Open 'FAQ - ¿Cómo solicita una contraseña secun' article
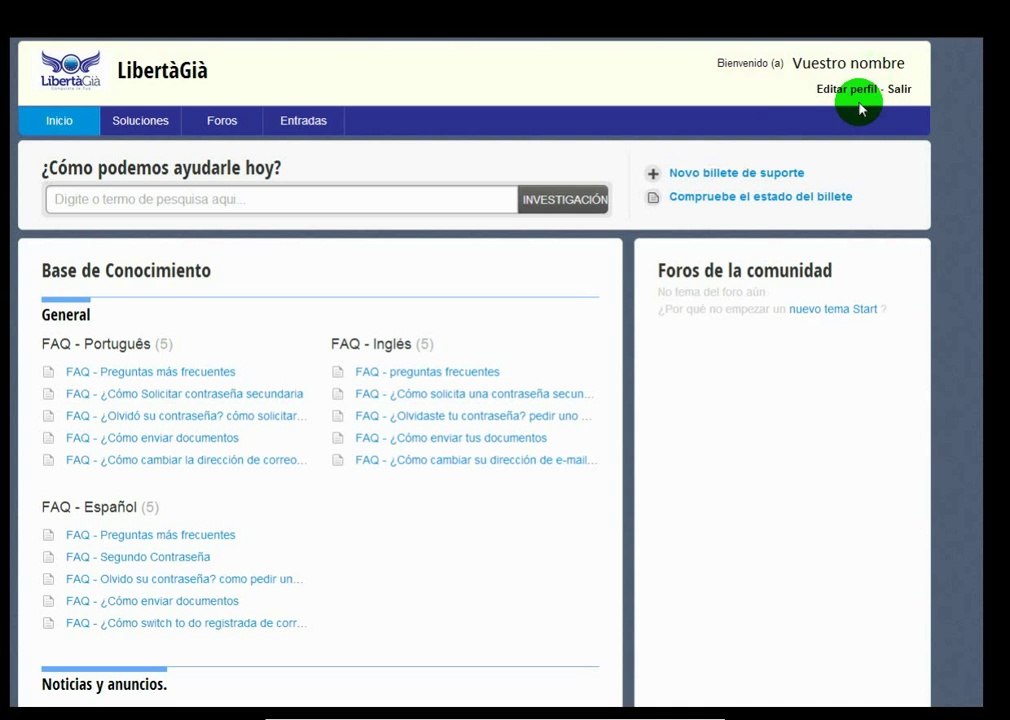The image size is (1010, 720). [475, 393]
